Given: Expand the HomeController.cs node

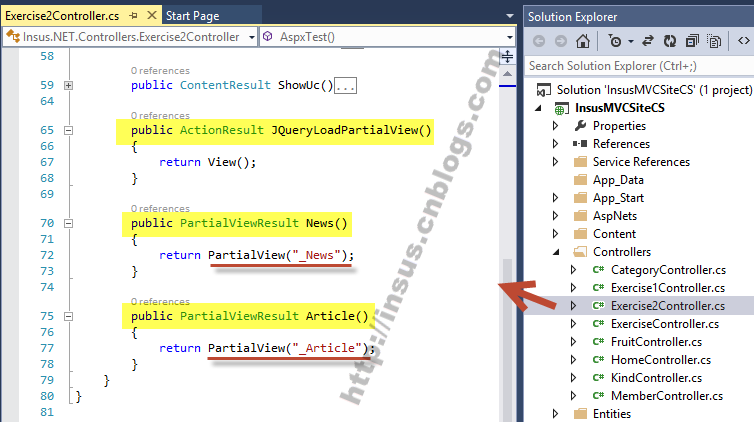Looking at the screenshot, I should [573, 360].
